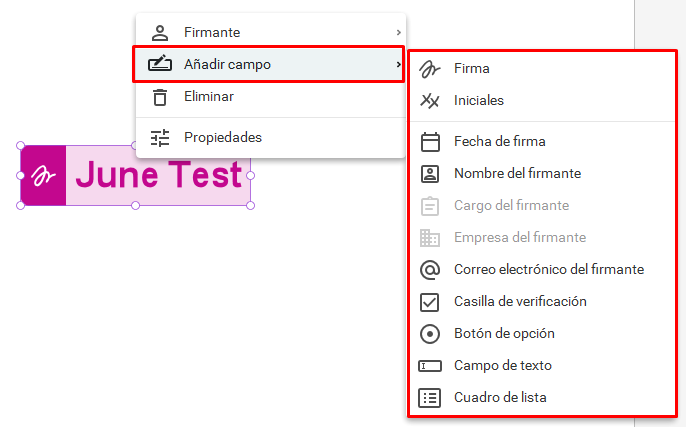Click the at-sign email icon

(x=430, y=270)
